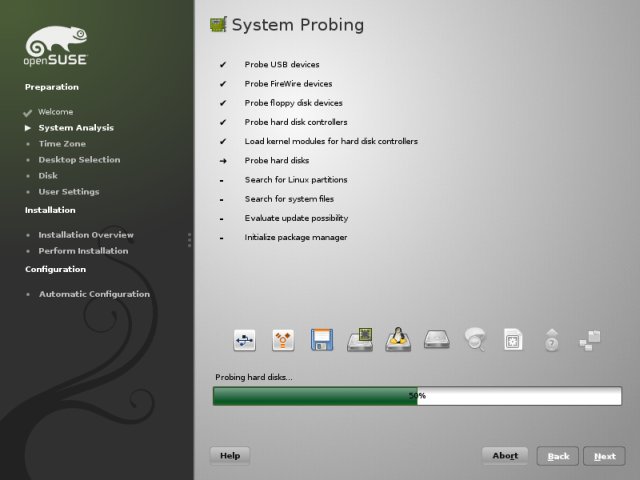Click the triangle marker beside System Analysis

[28, 128]
